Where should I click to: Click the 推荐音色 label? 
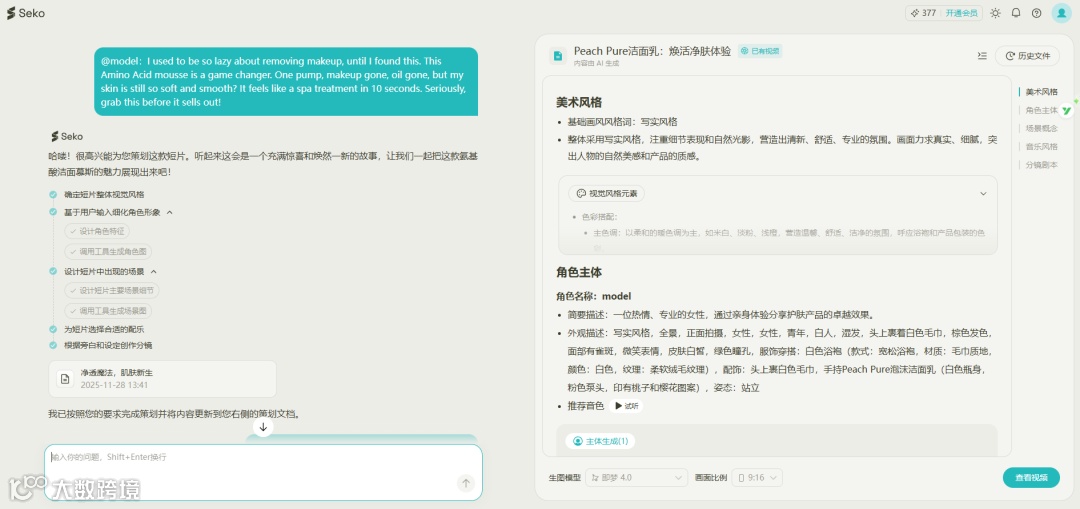(x=585, y=406)
